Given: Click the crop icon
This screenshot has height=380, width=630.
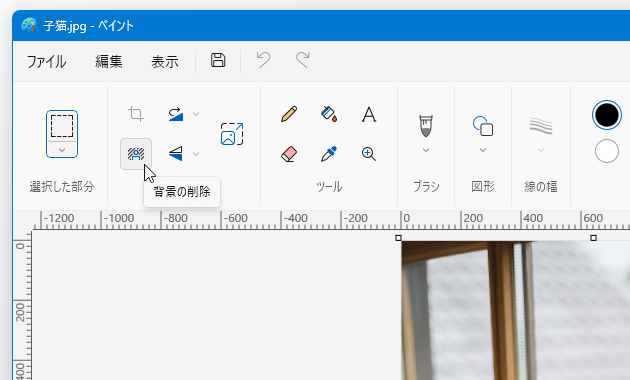Looking at the screenshot, I should (x=136, y=114).
